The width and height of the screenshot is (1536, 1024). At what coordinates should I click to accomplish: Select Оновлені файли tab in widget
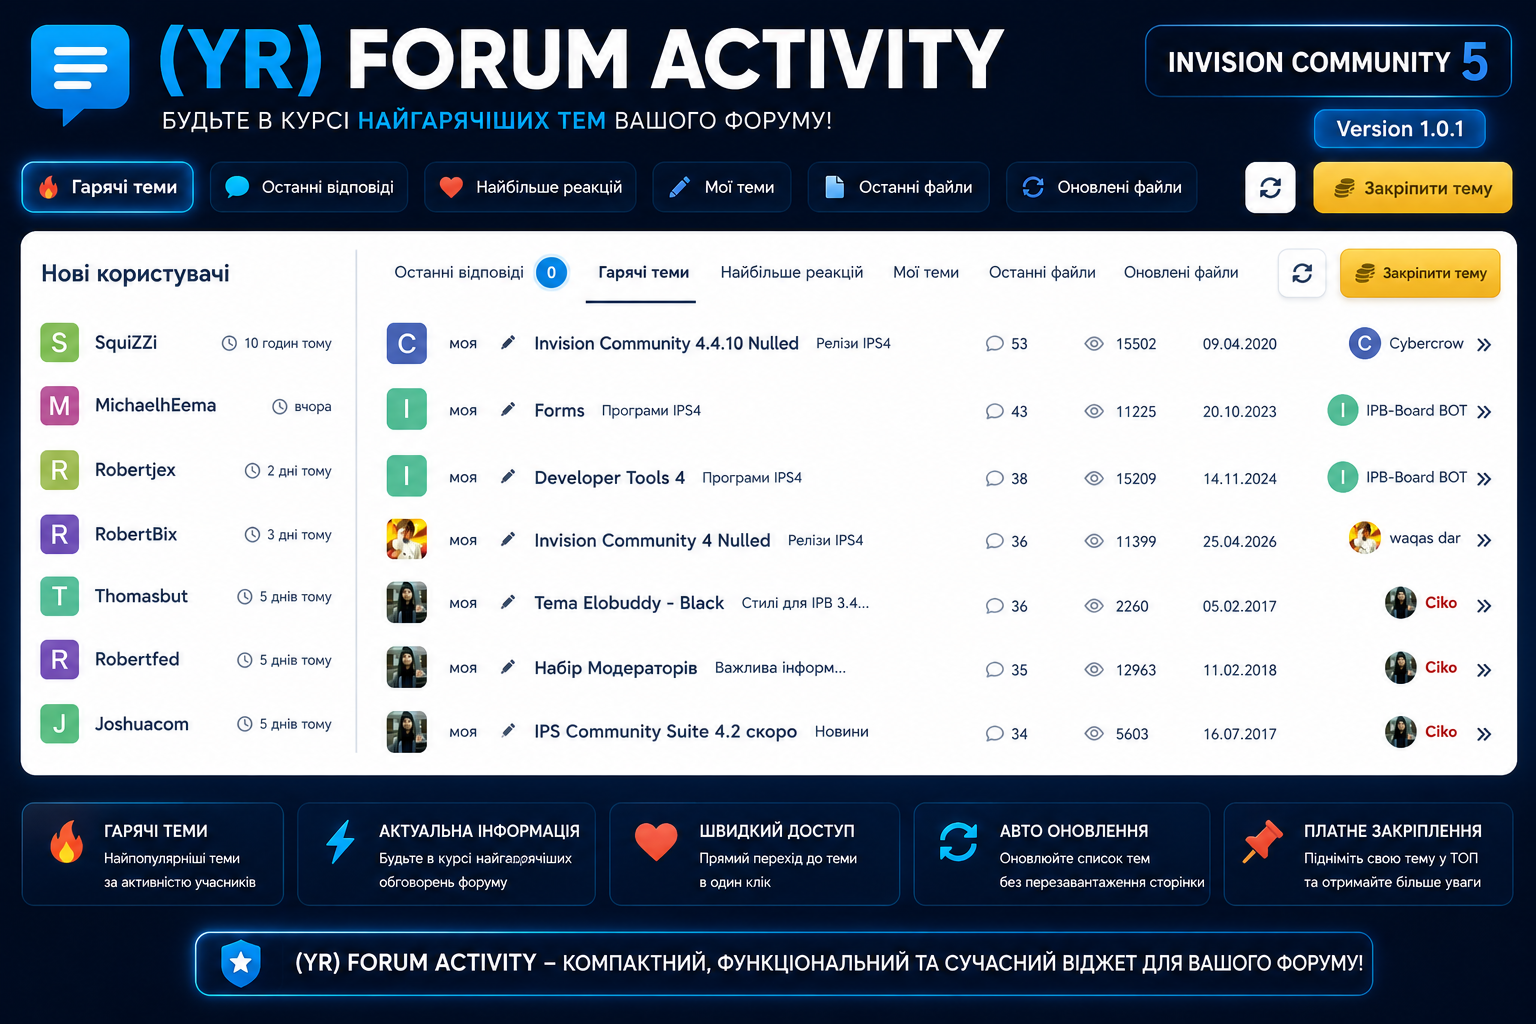point(1181,272)
